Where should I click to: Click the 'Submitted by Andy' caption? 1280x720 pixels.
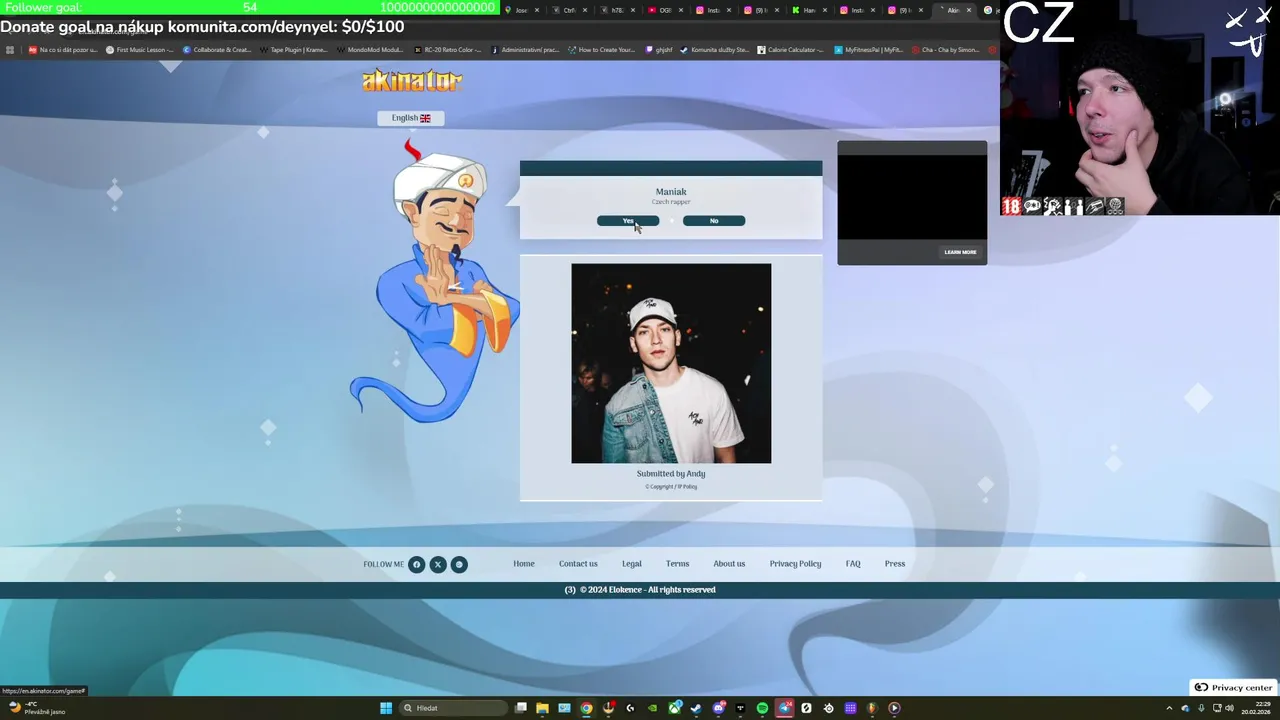(x=671, y=474)
